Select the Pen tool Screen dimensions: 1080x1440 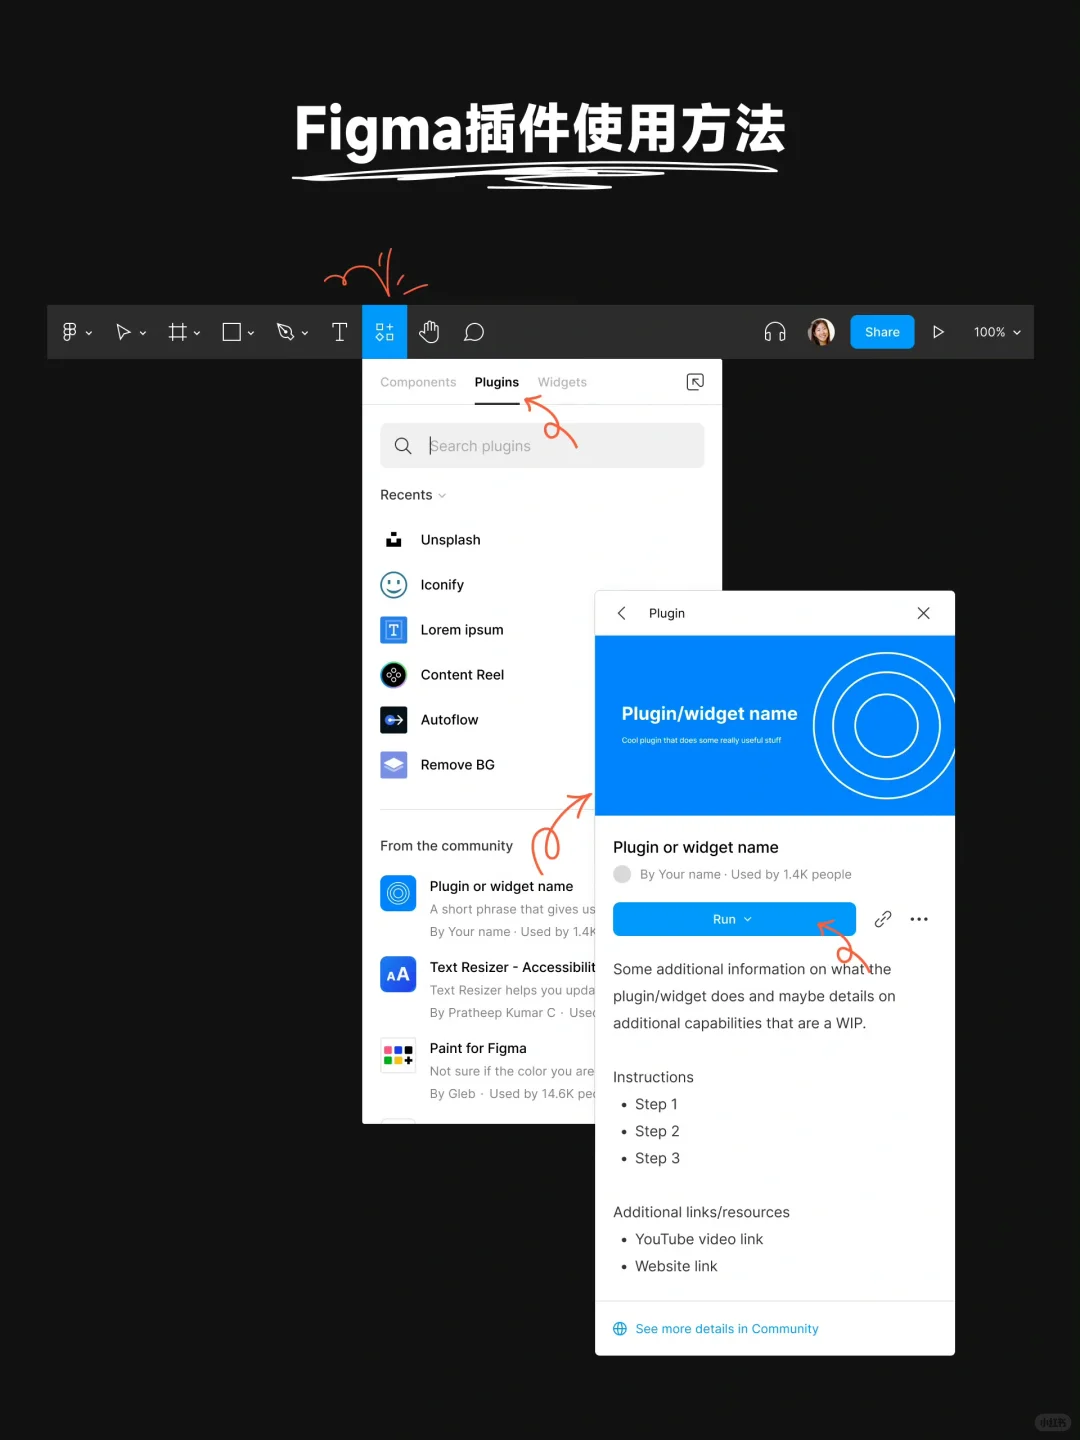pos(285,332)
